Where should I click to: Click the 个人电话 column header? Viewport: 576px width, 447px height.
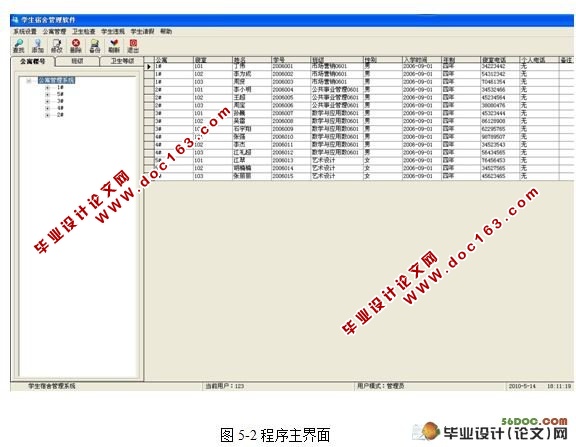pos(539,60)
